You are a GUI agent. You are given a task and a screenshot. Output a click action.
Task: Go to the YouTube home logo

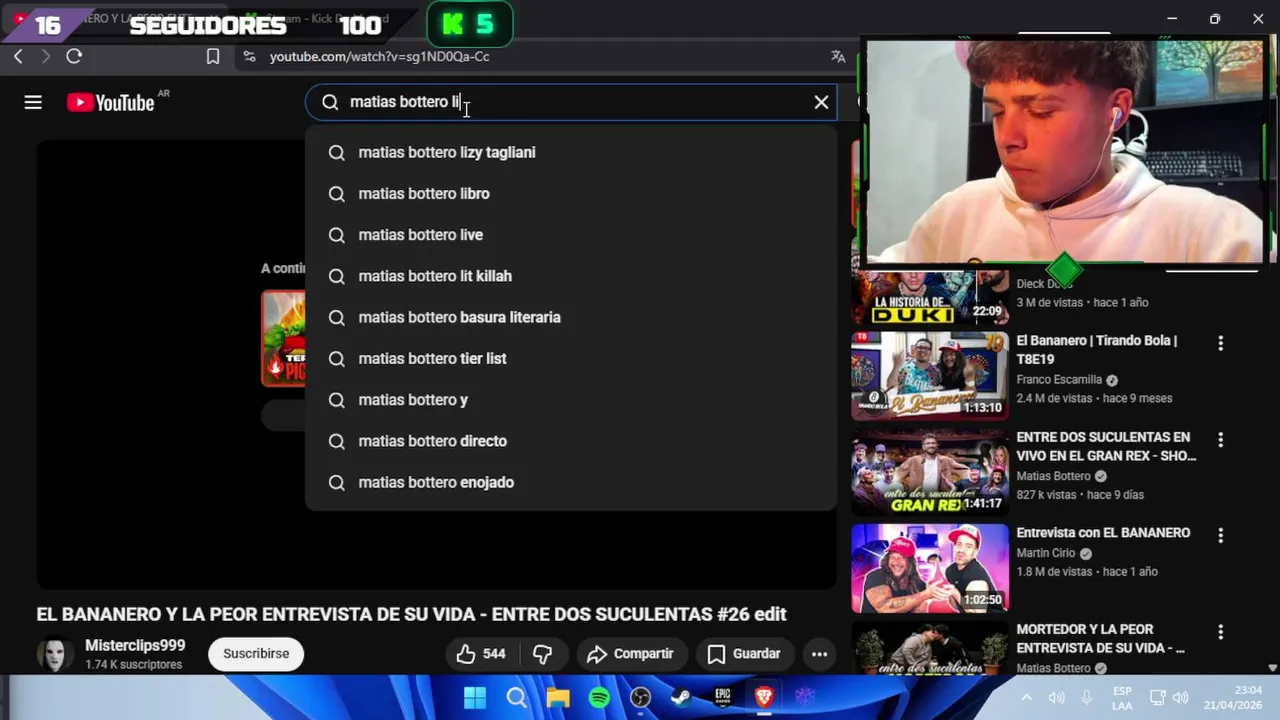tap(111, 102)
